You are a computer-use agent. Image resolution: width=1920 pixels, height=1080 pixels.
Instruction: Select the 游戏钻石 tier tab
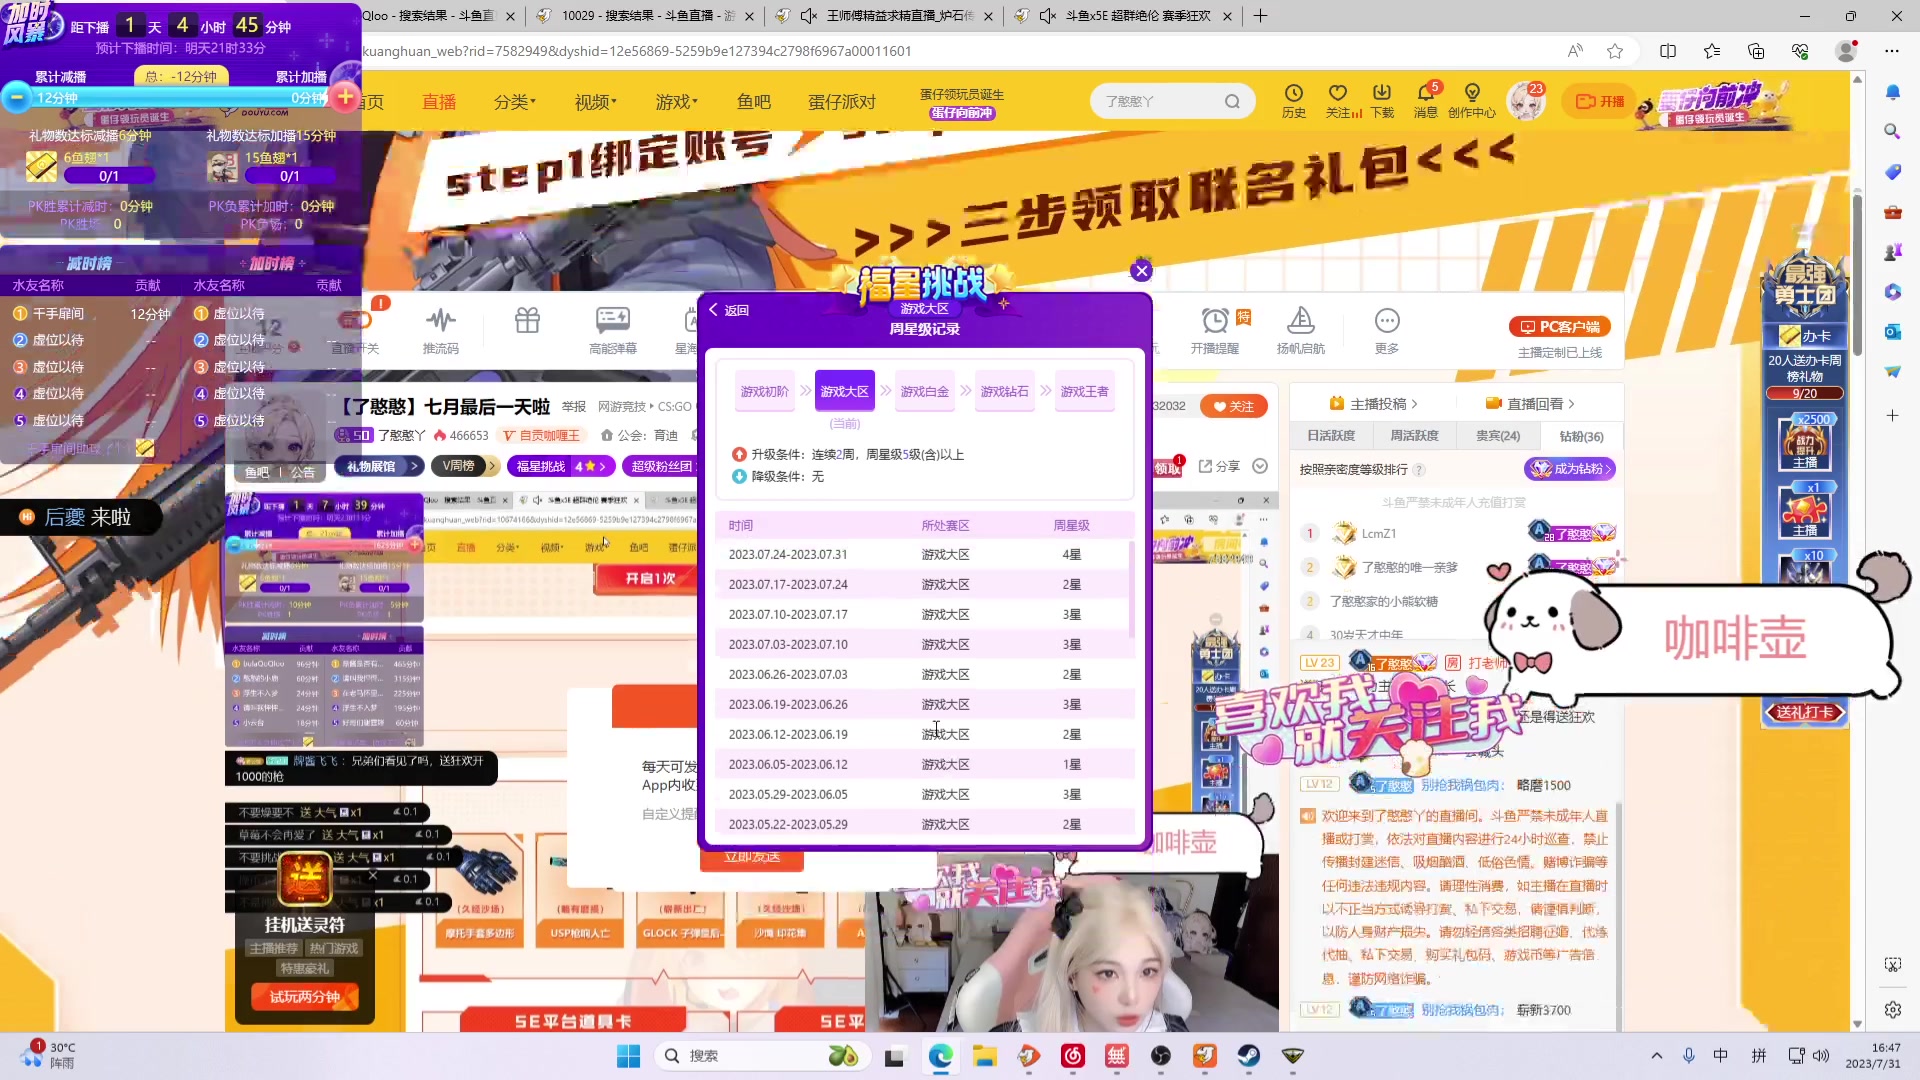click(1004, 391)
